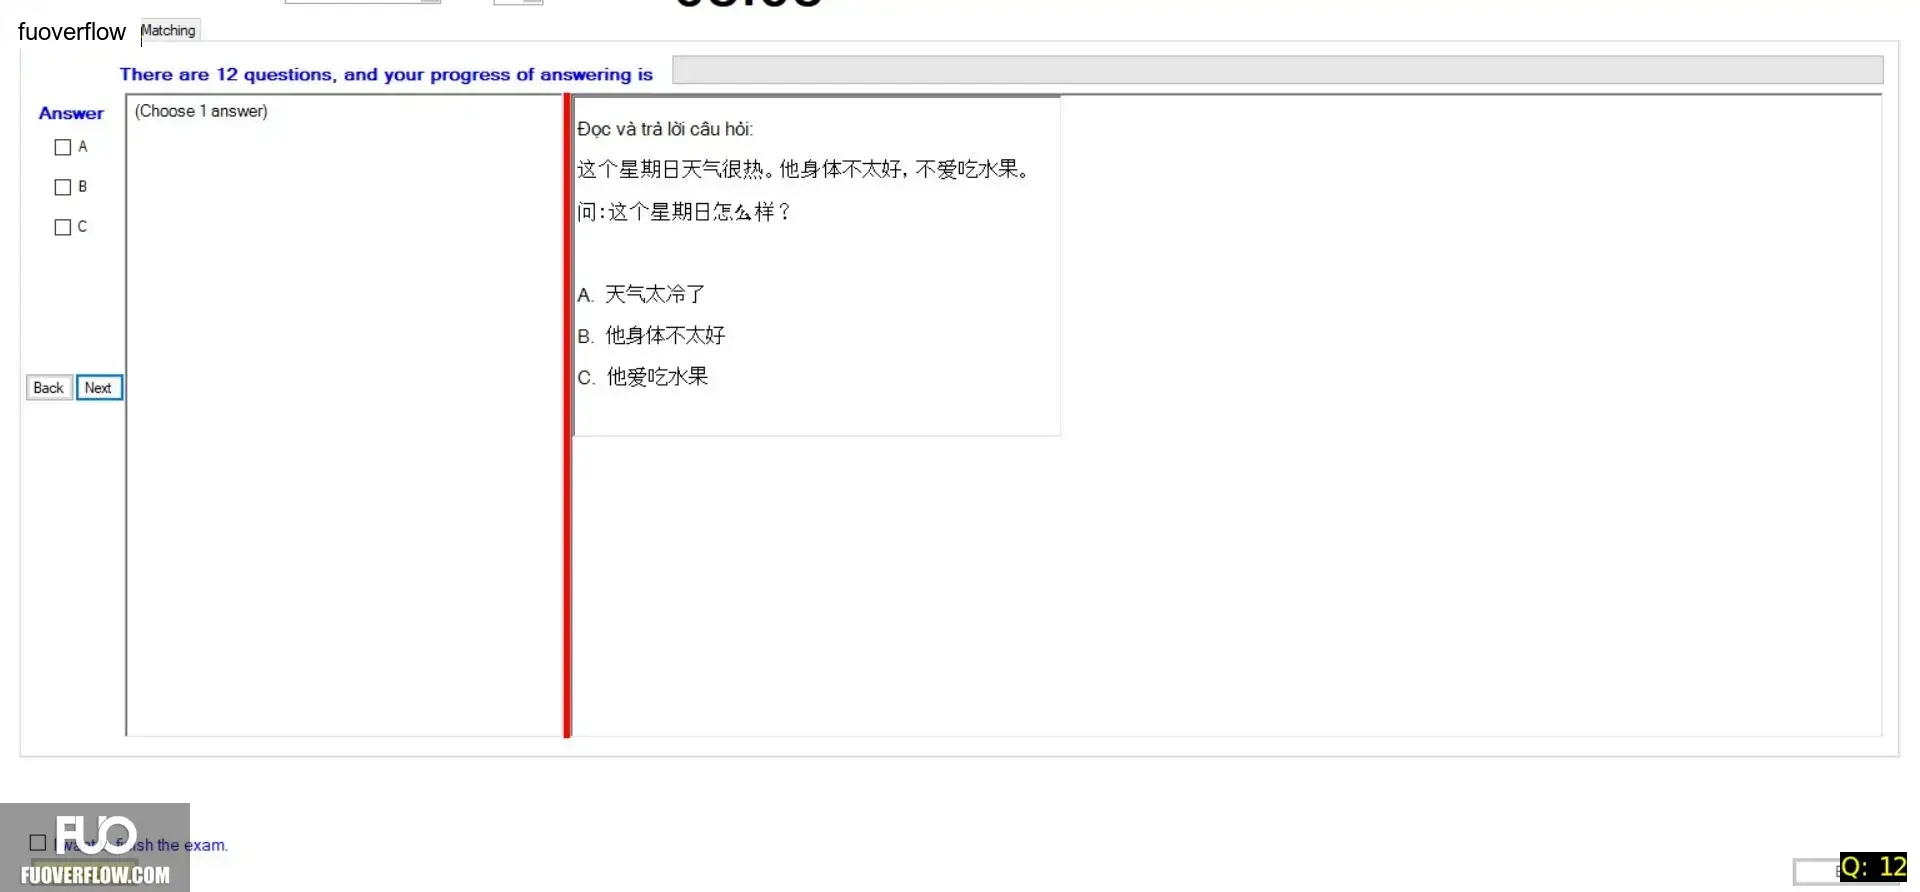Click the passage heading "Đọc và trả lời câu hỏi:"
The width and height of the screenshot is (1920, 892).
(x=665, y=129)
